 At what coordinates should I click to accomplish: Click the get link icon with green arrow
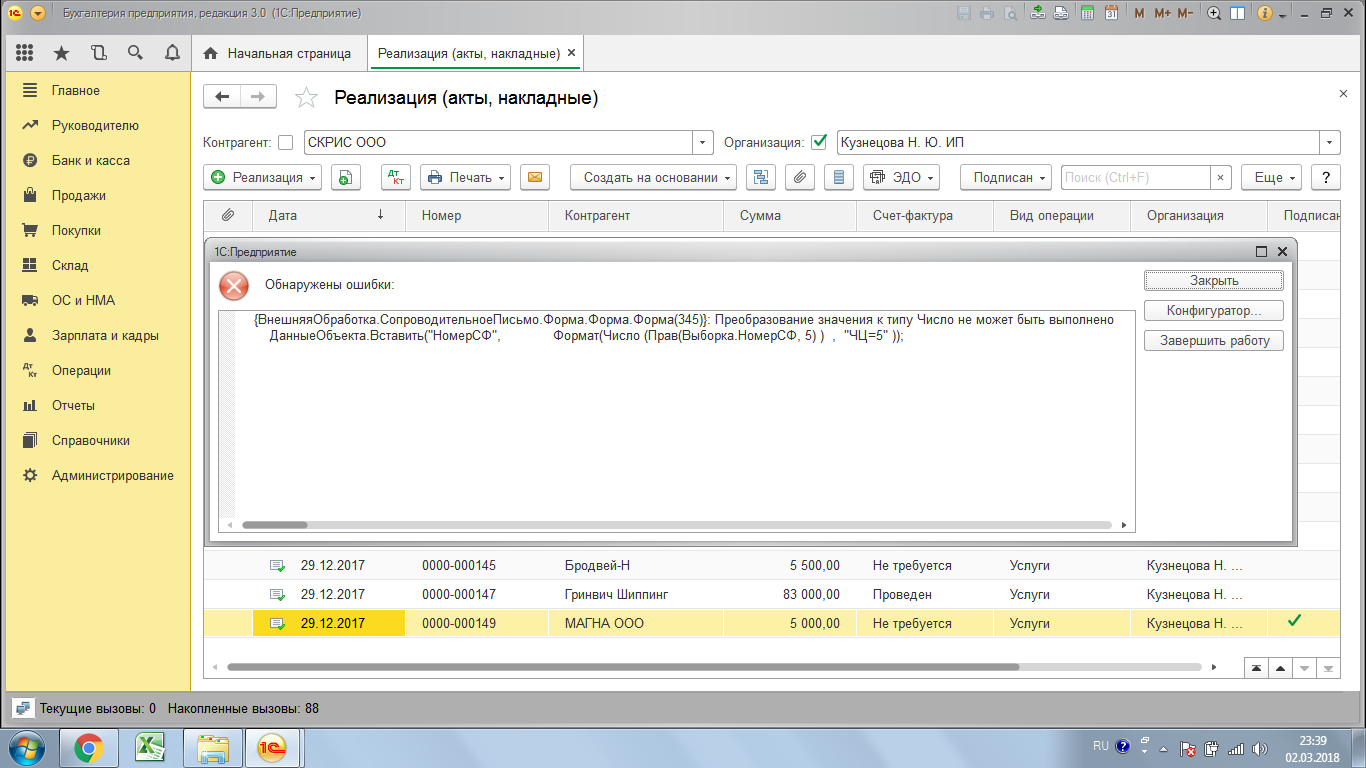(x=1038, y=14)
